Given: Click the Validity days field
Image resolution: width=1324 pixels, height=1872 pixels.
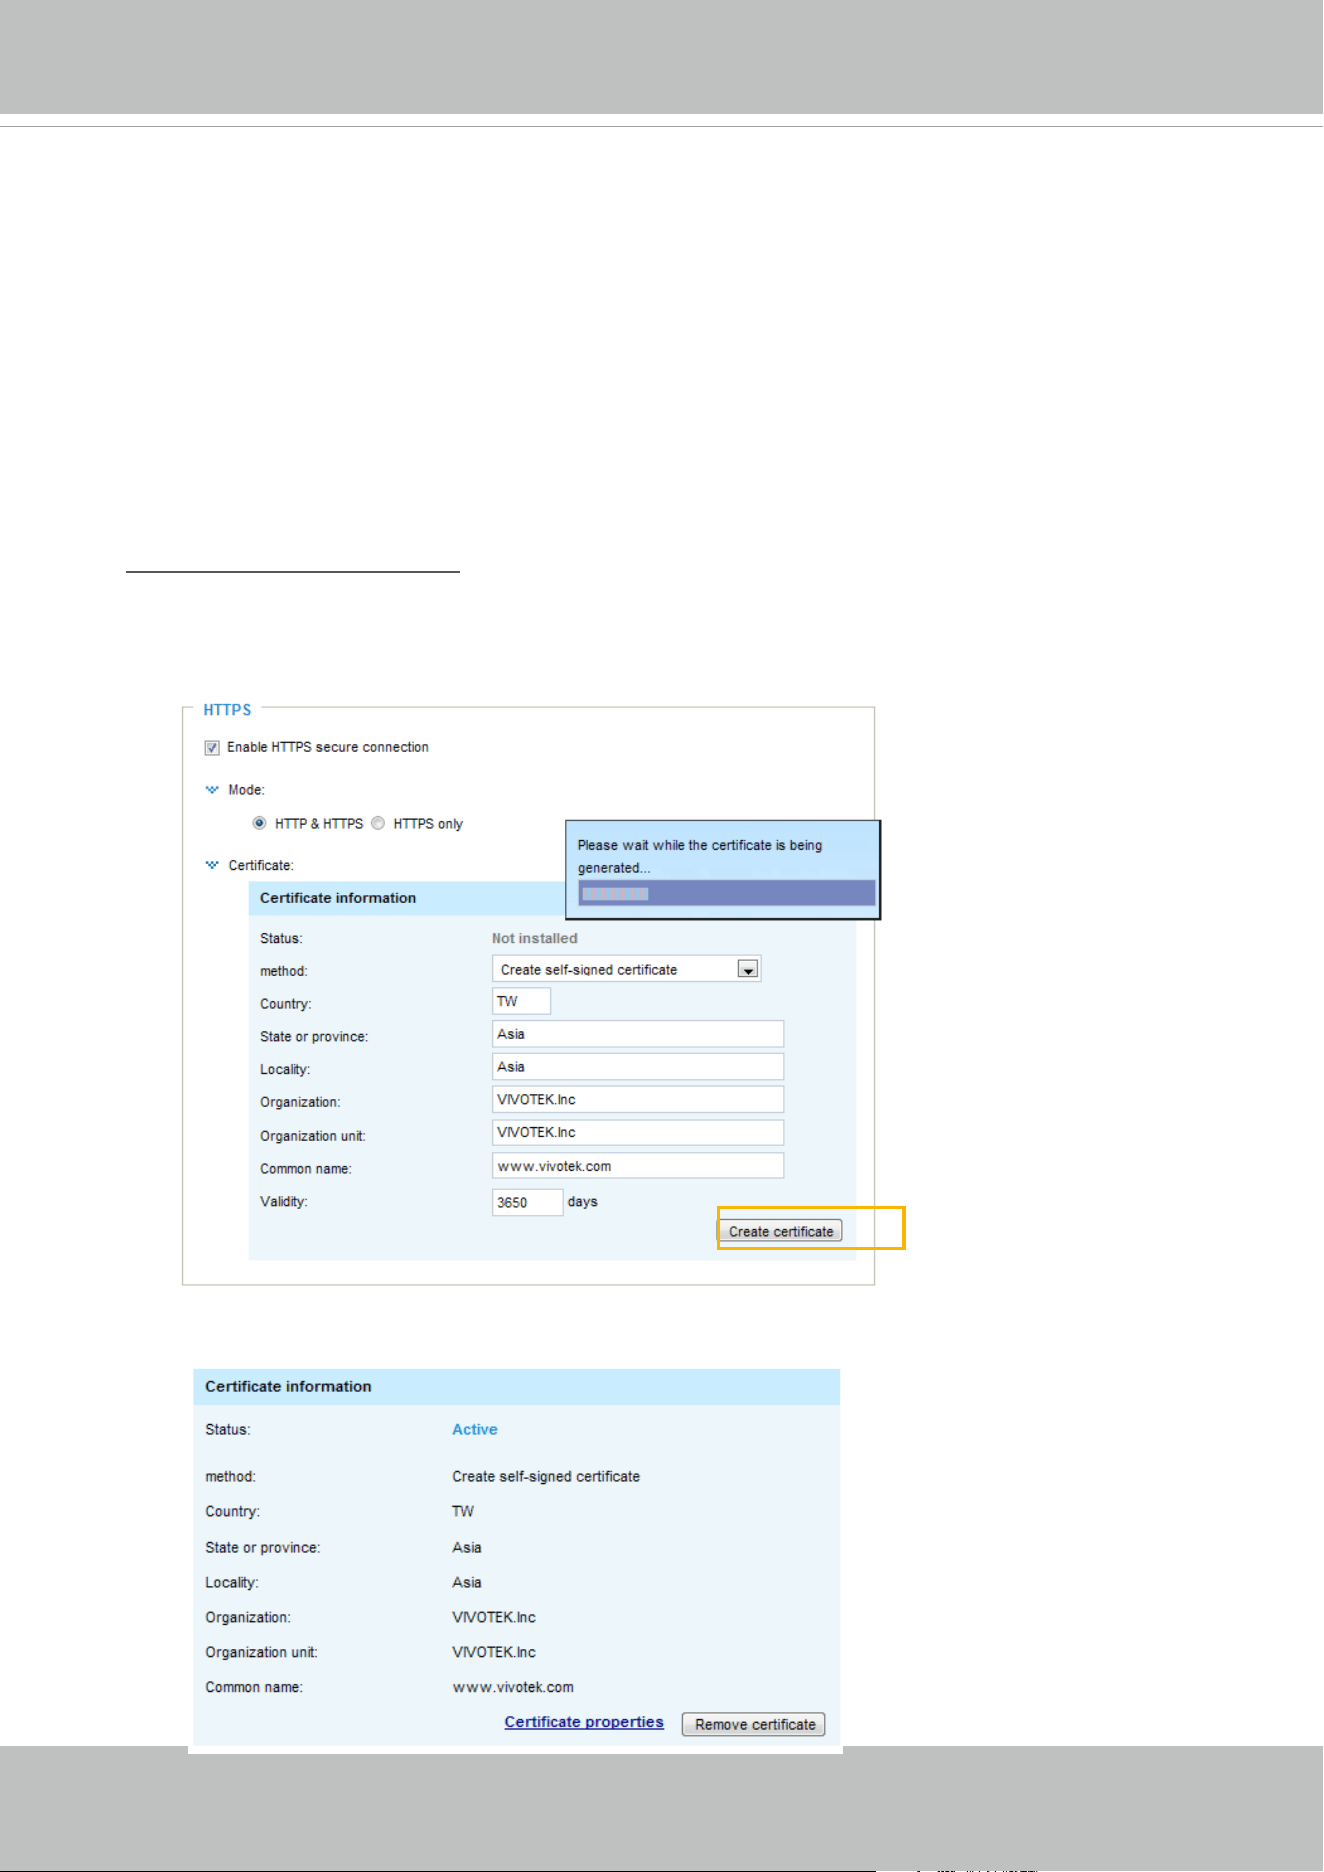Looking at the screenshot, I should point(528,1202).
